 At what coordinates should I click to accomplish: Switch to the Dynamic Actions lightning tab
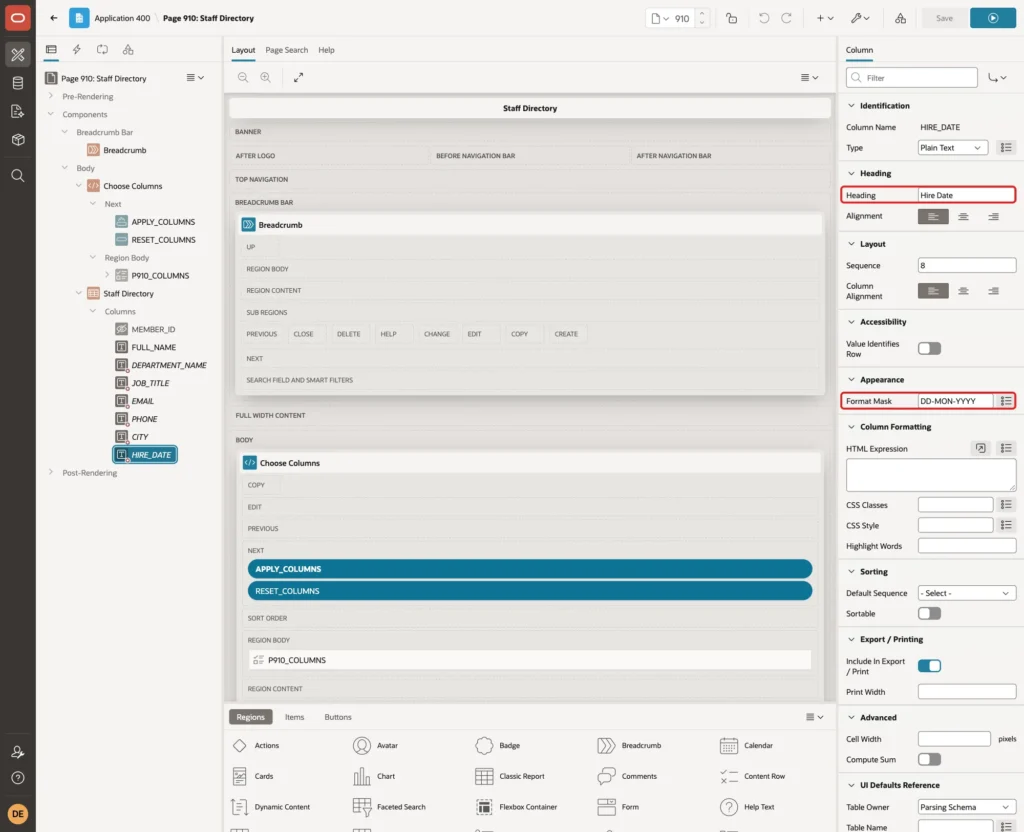76,50
